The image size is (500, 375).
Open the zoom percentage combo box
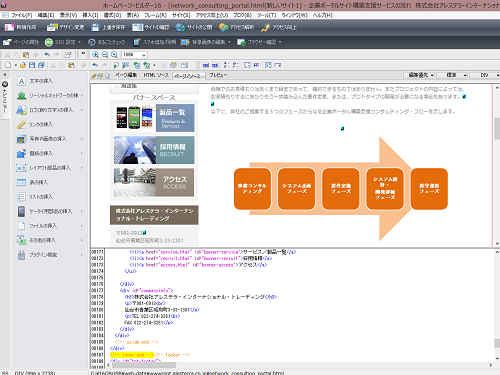click(x=135, y=55)
